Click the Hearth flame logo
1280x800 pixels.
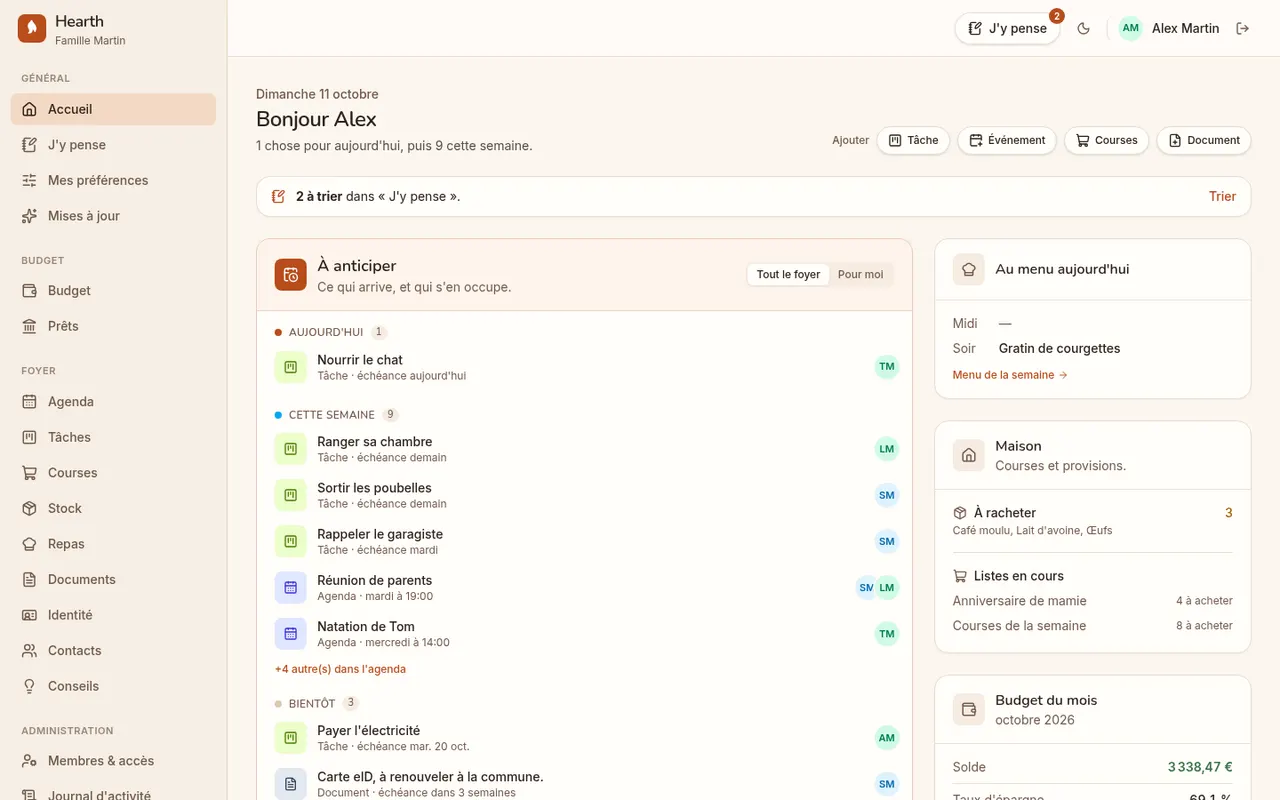(32, 29)
